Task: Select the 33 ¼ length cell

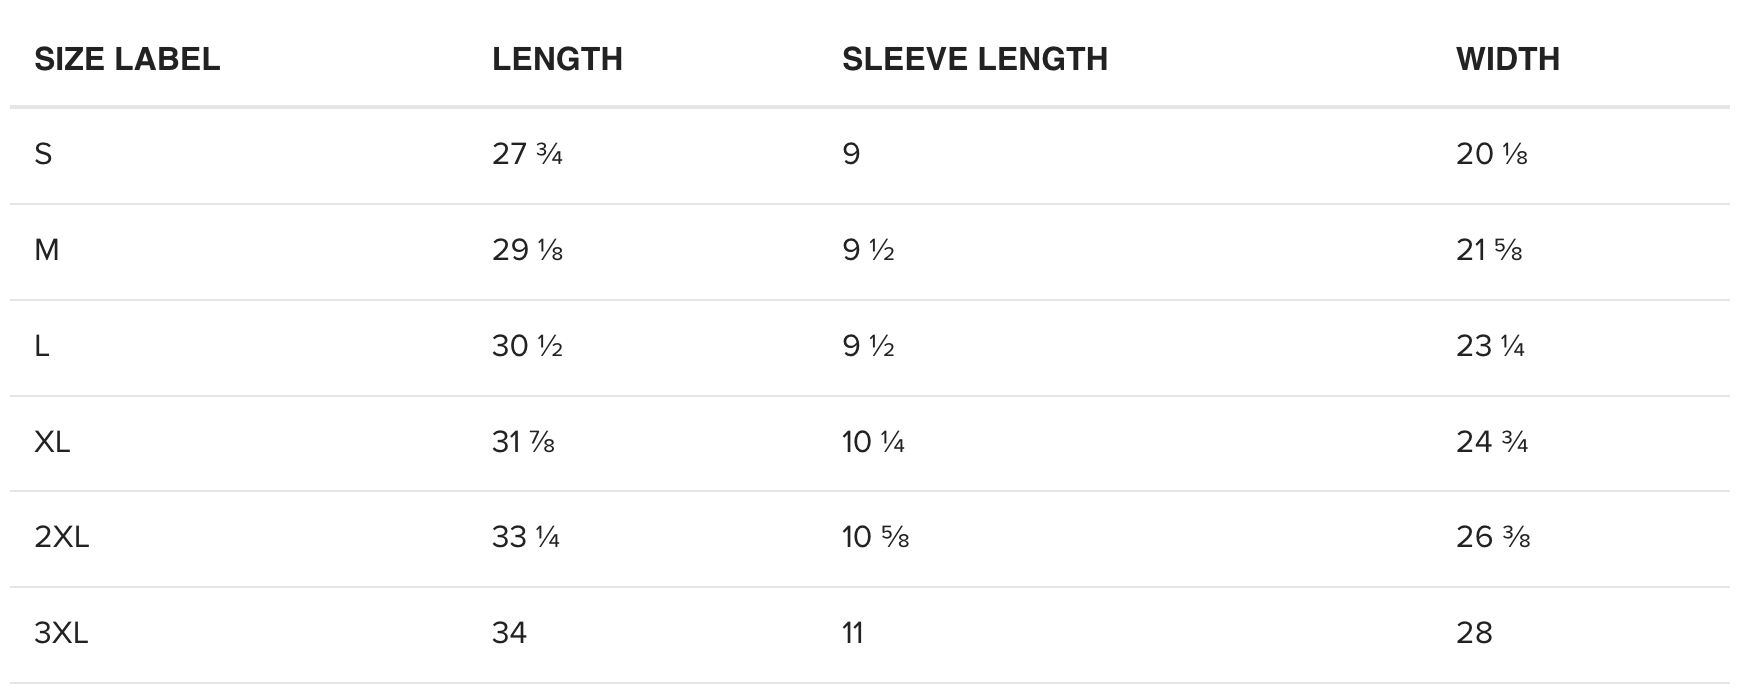Action: pyautogui.click(x=526, y=538)
